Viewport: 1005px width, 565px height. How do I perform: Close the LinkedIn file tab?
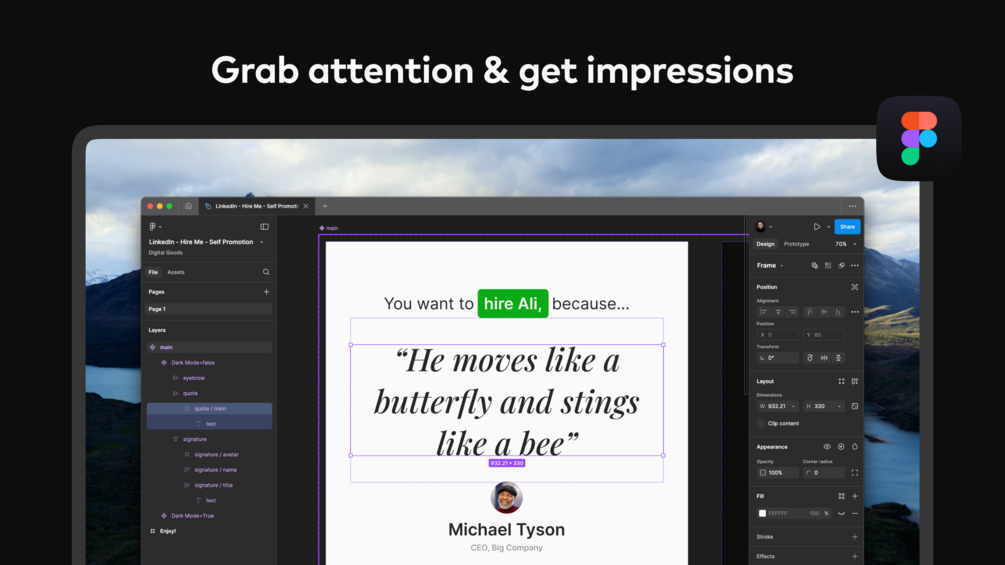306,206
